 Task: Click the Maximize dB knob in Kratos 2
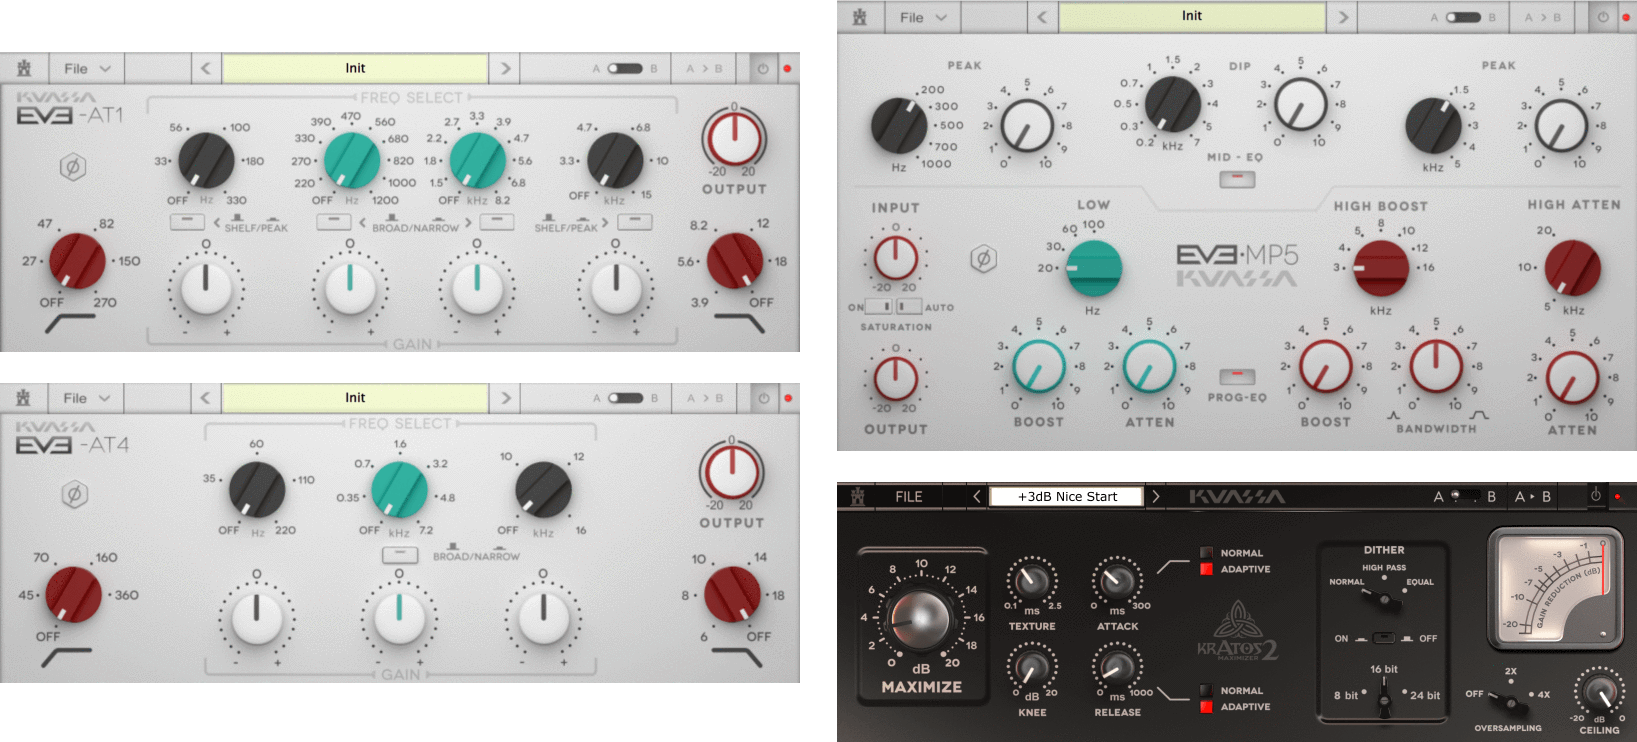(x=919, y=618)
